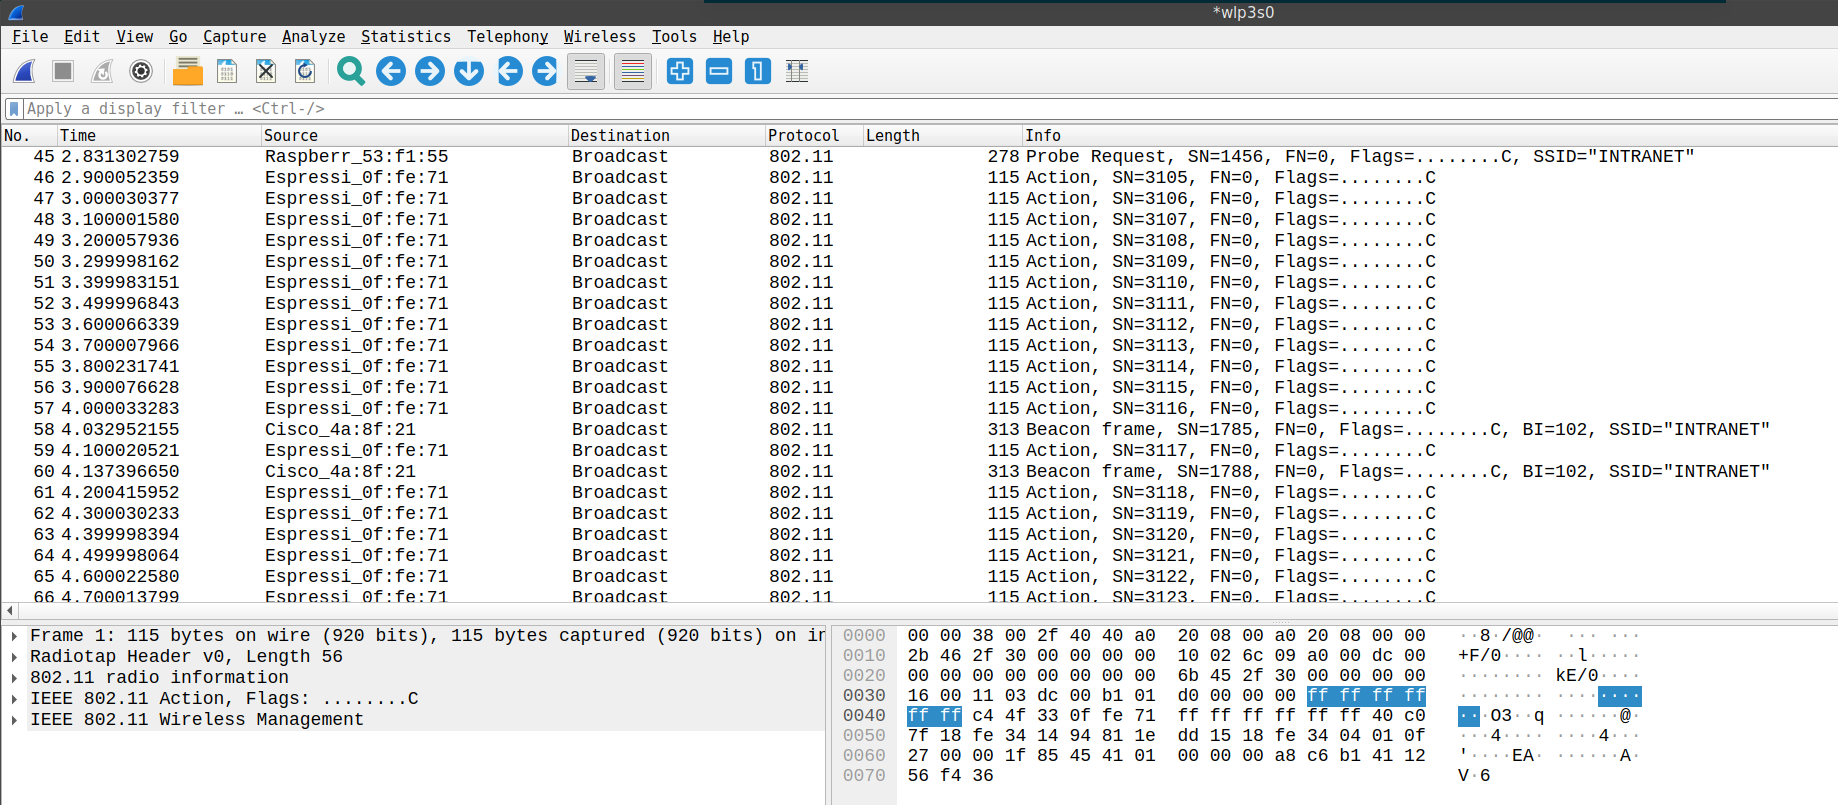Viewport: 1838px width, 805px height.
Task: Sort by the Protocol column header
Action: pos(814,135)
